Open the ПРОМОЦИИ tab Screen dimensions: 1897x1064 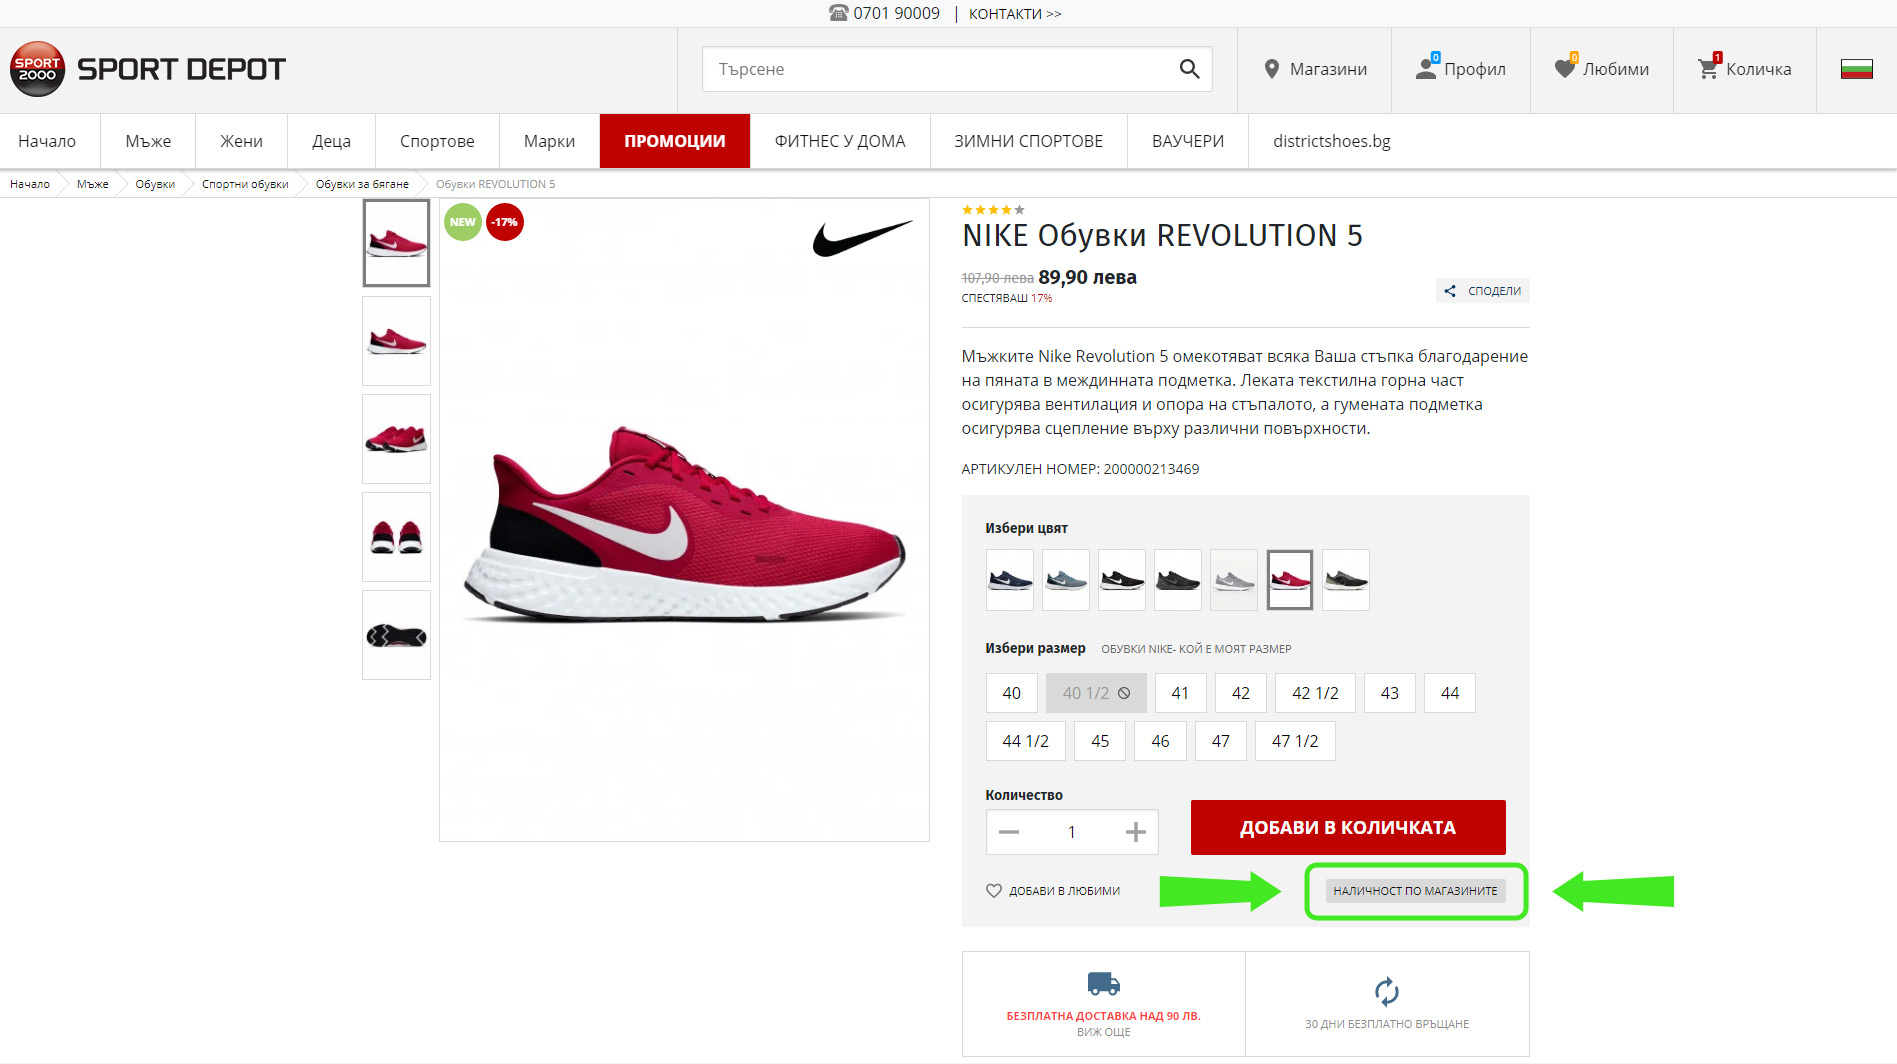coord(675,141)
